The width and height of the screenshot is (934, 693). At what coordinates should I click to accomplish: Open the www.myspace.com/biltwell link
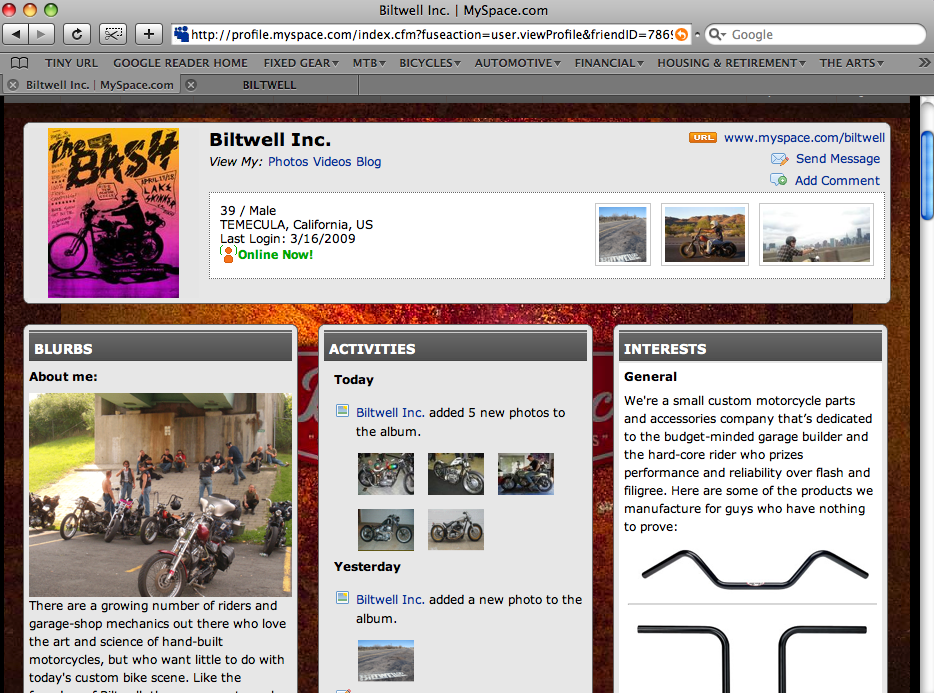tap(804, 138)
